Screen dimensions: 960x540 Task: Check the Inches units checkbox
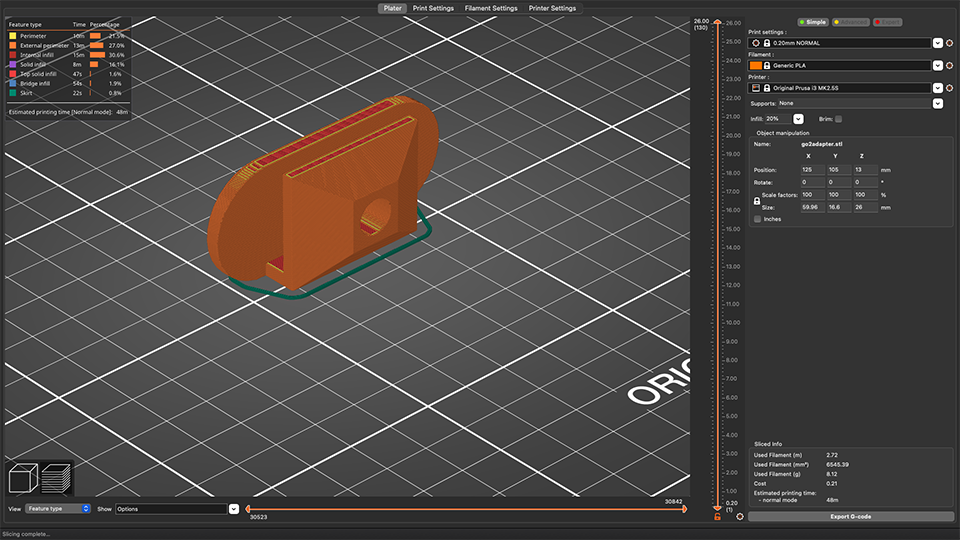(x=757, y=219)
